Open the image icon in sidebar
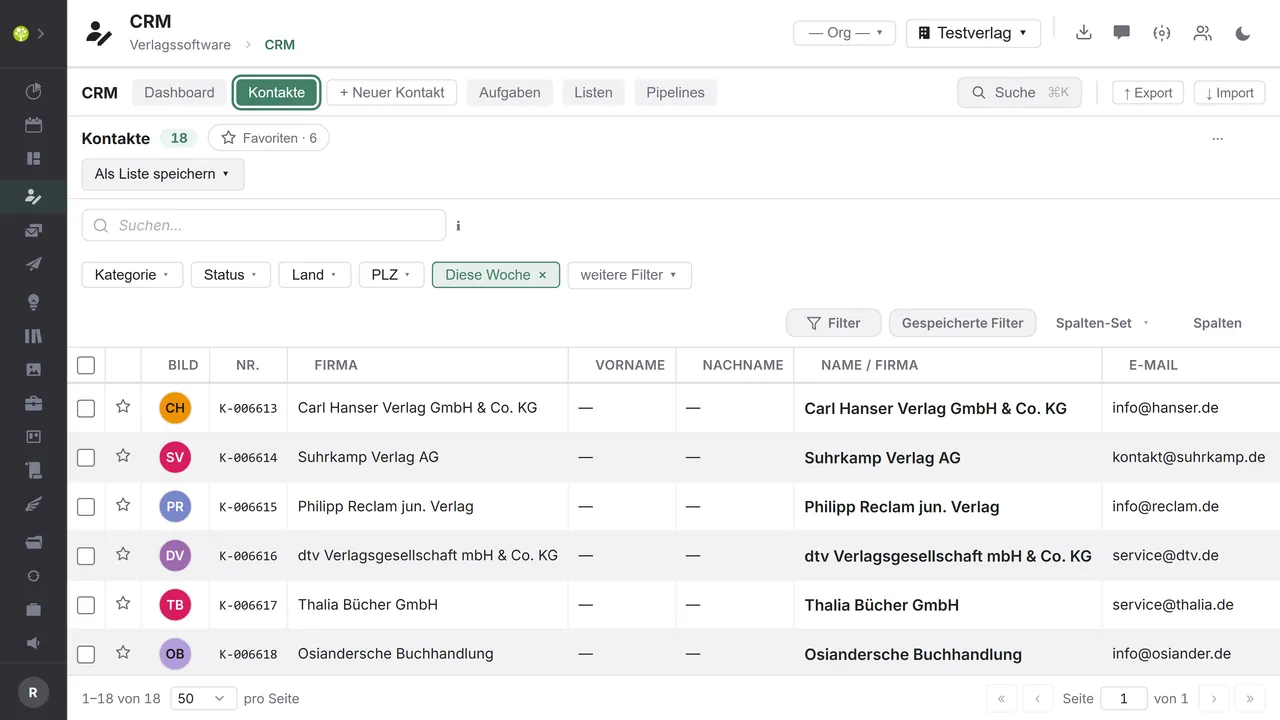 [x=33, y=369]
